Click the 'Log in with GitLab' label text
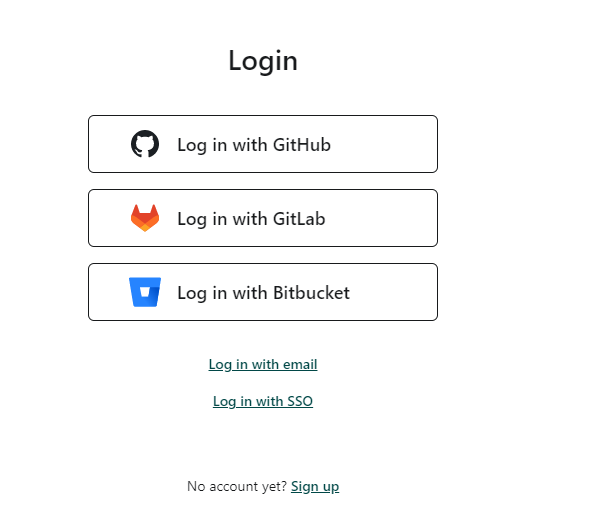This screenshot has width=601, height=518. pos(251,219)
